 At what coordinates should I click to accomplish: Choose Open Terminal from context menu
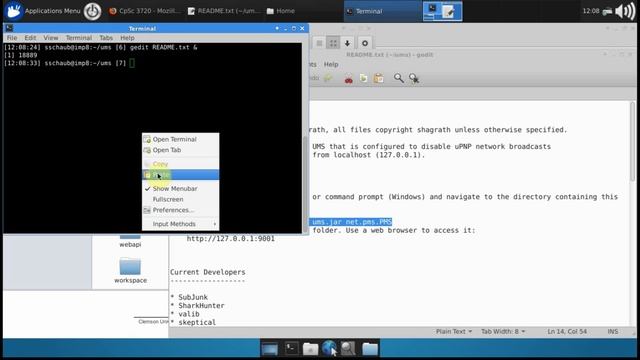pos(180,139)
